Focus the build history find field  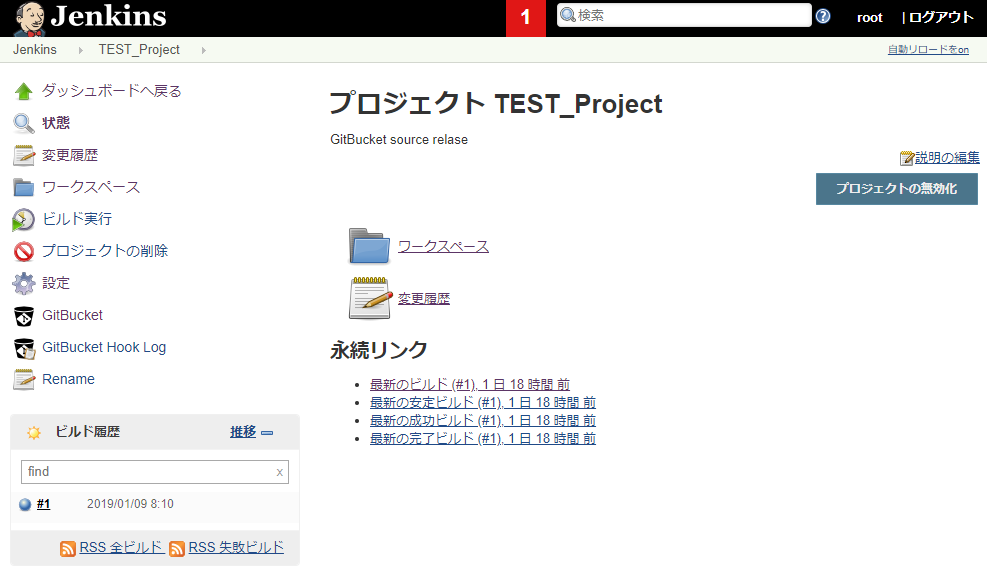point(155,472)
